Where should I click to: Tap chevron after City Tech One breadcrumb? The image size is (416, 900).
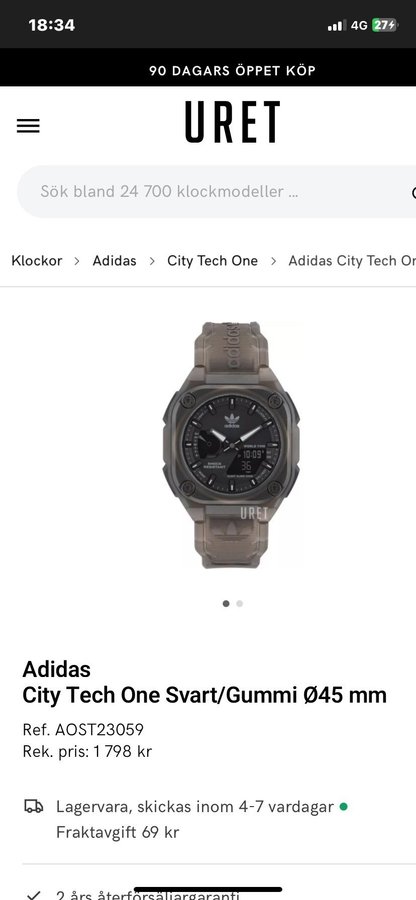[274, 261]
